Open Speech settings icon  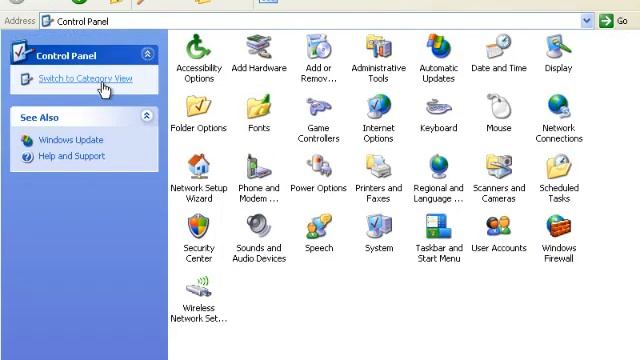[318, 227]
